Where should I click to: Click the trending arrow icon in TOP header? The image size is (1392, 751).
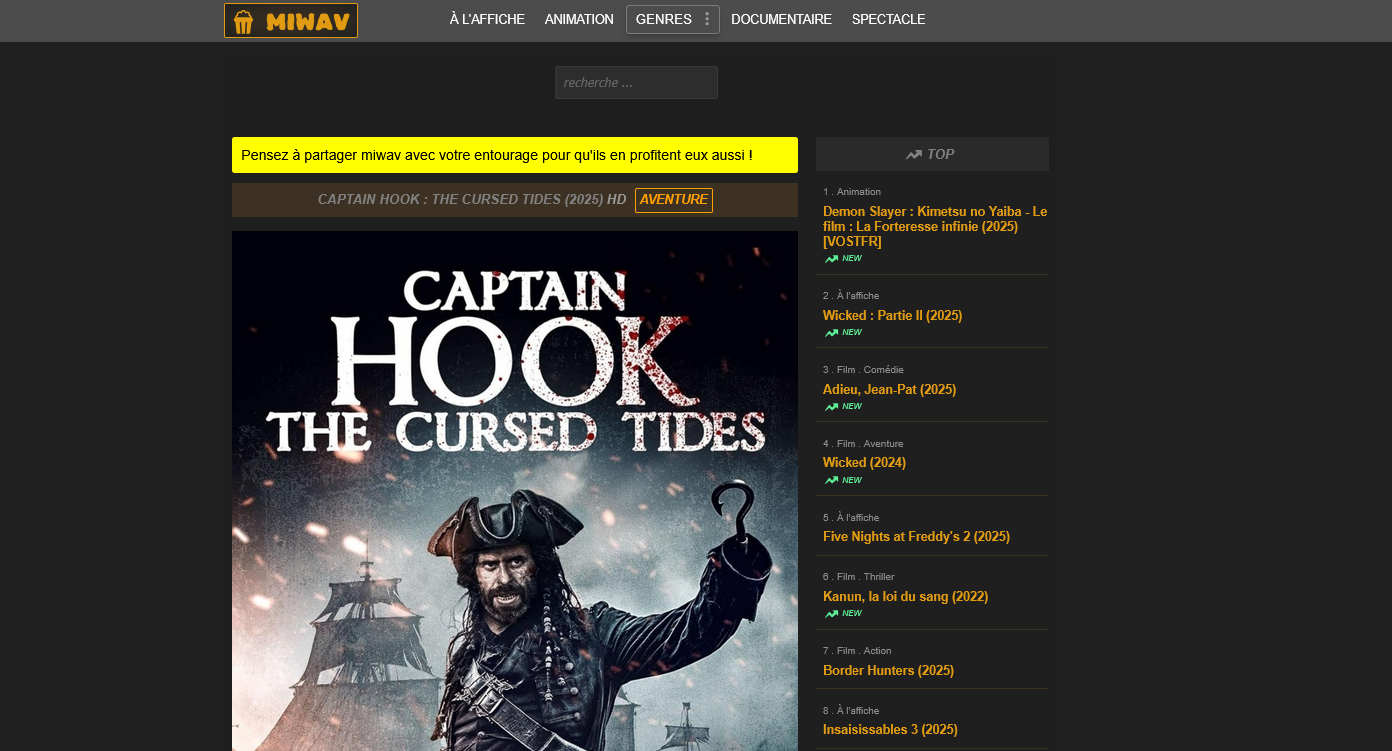[x=912, y=154]
